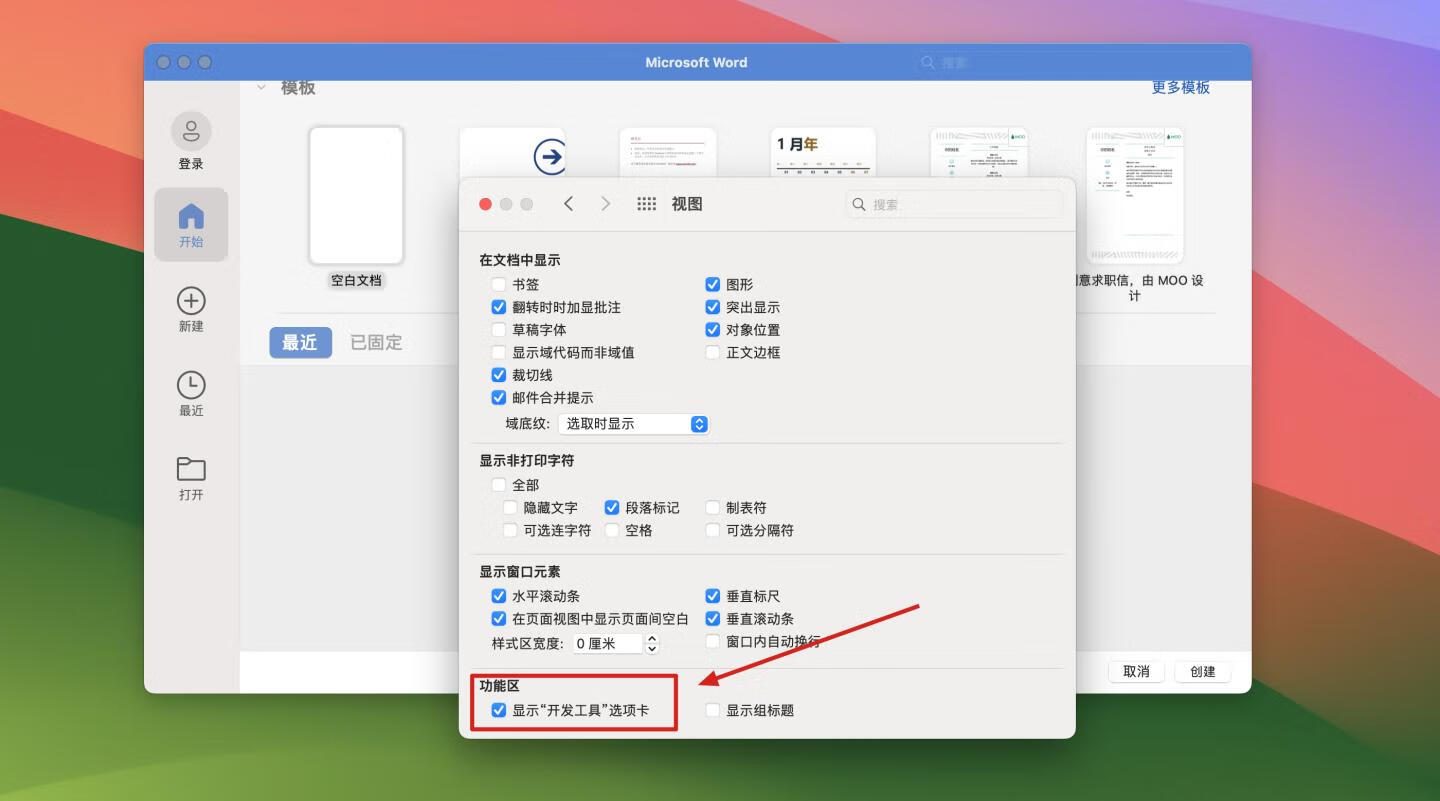The image size is (1440, 801).
Task: Click the 样式区宽度 stepper arrows
Action: point(652,644)
